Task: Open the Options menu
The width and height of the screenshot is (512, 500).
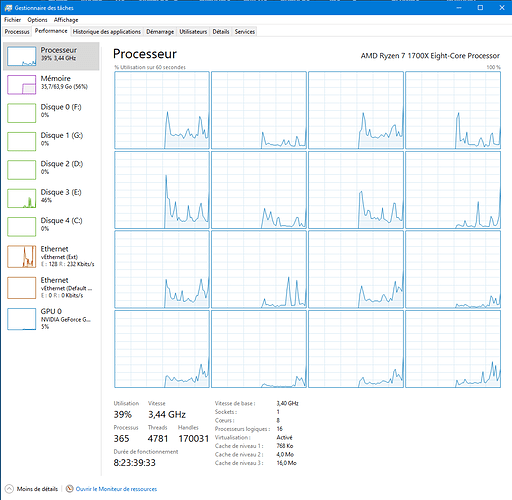Action: point(37,20)
